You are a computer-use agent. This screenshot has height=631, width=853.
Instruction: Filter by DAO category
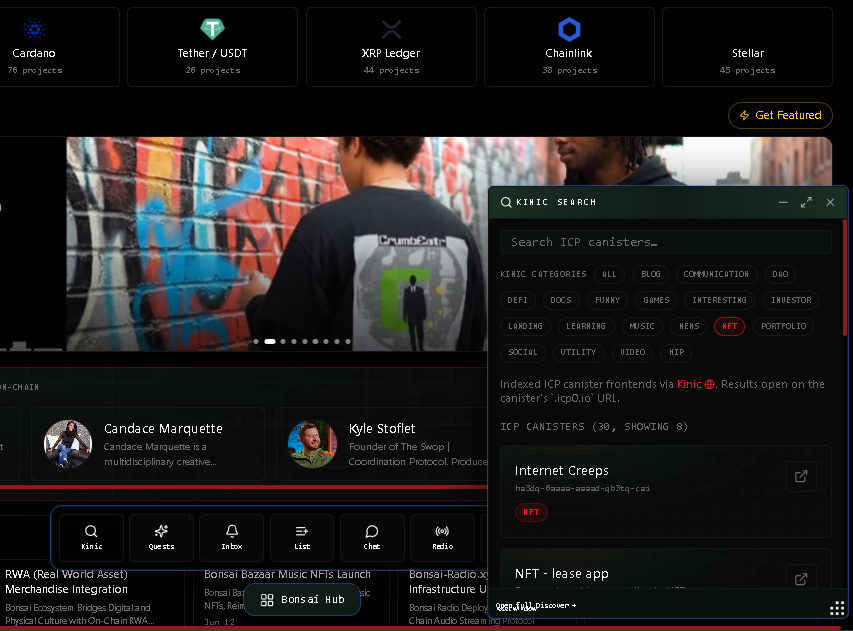coord(780,274)
